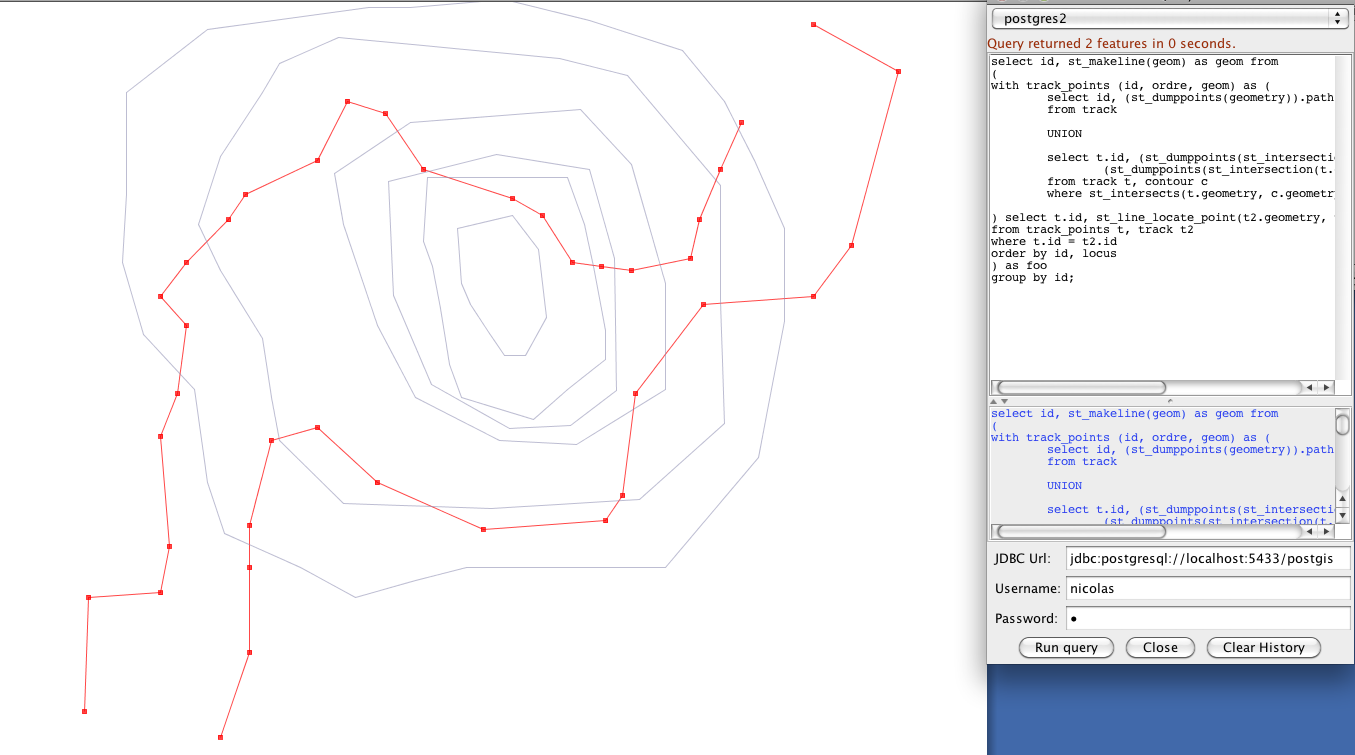
Task: Click the history pane's right scroll arrow
Action: (1326, 531)
